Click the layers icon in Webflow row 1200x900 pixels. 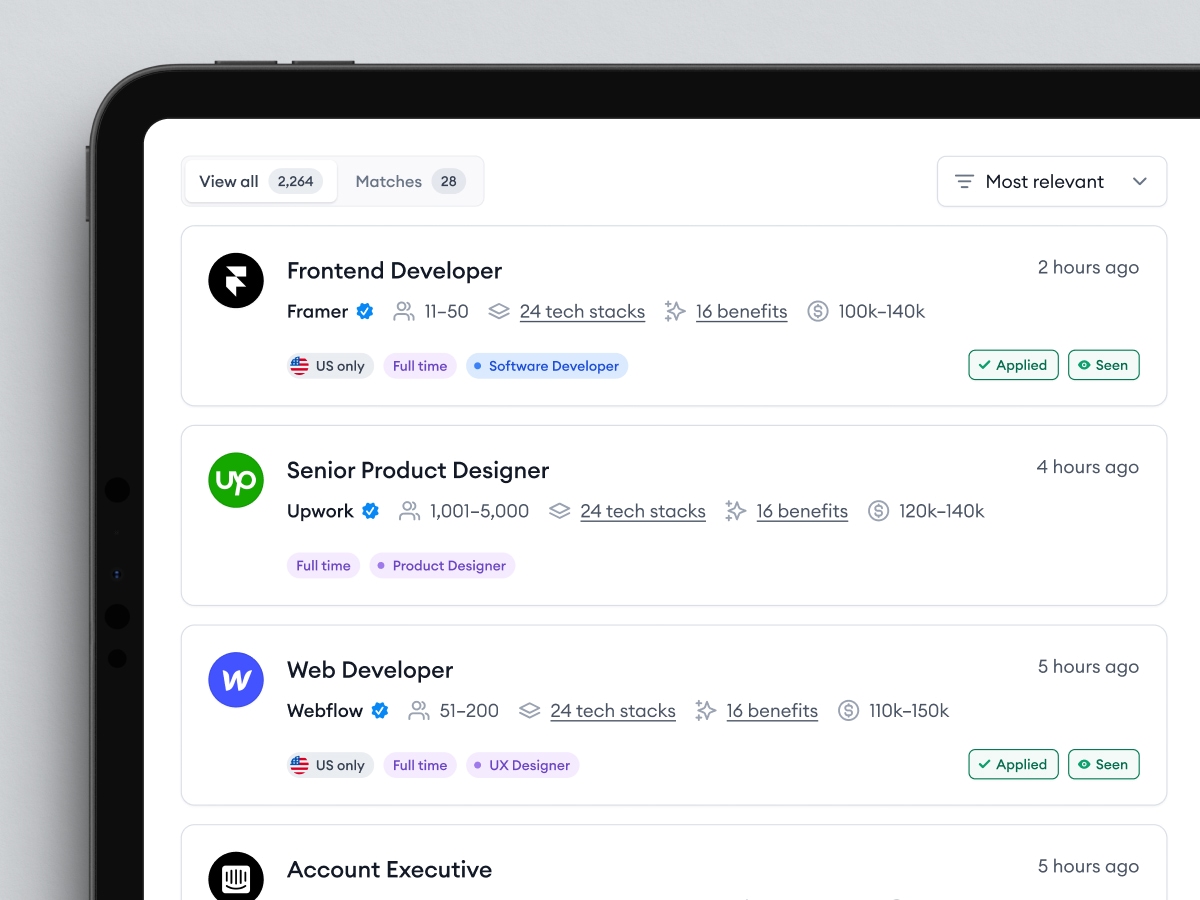click(530, 711)
